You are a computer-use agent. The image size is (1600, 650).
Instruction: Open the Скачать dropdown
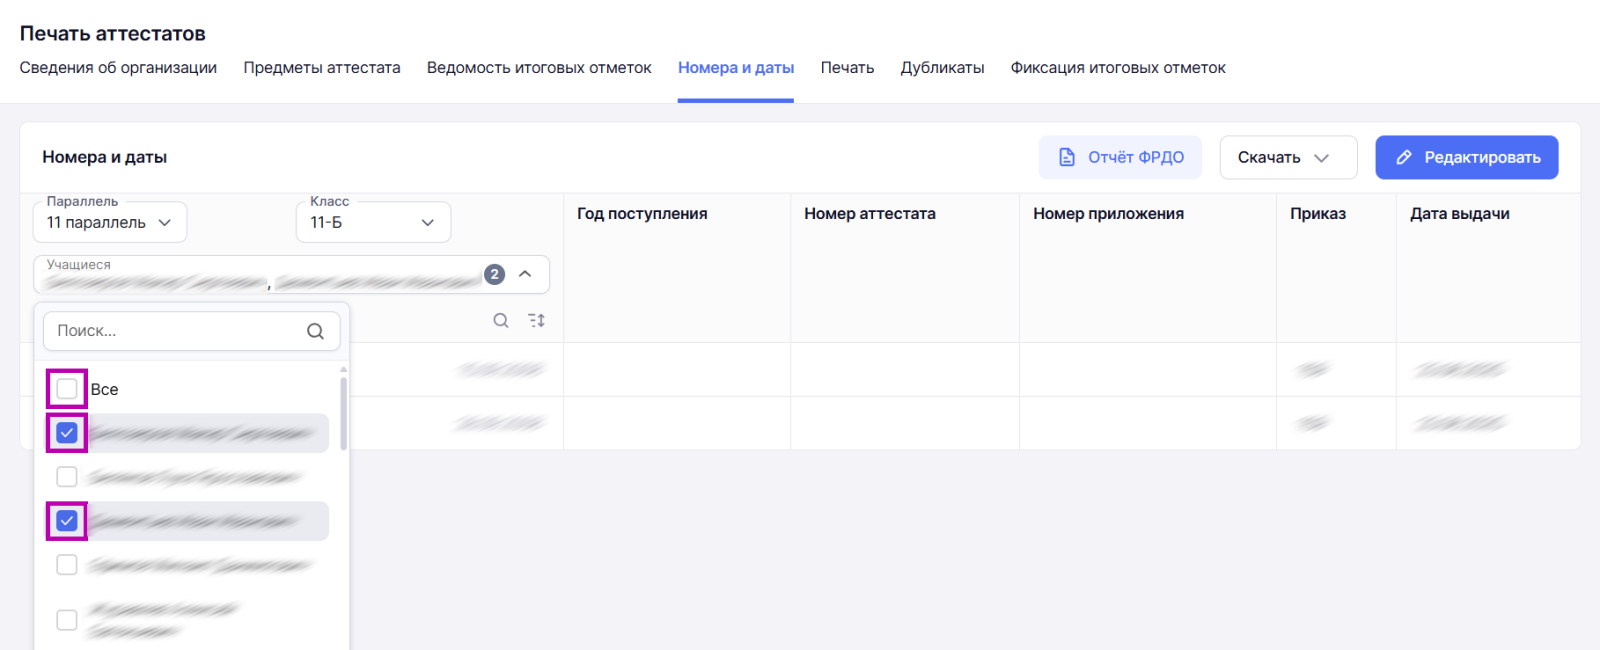click(1288, 157)
